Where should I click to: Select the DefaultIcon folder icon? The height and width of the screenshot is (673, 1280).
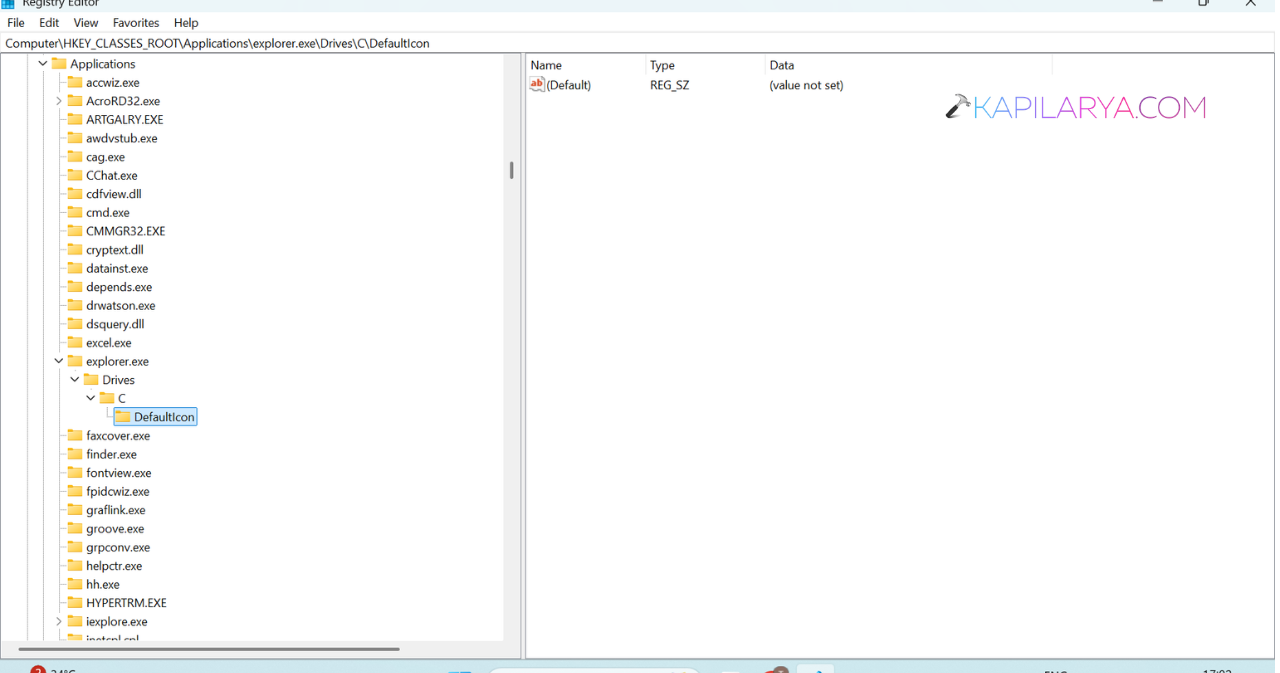(123, 417)
